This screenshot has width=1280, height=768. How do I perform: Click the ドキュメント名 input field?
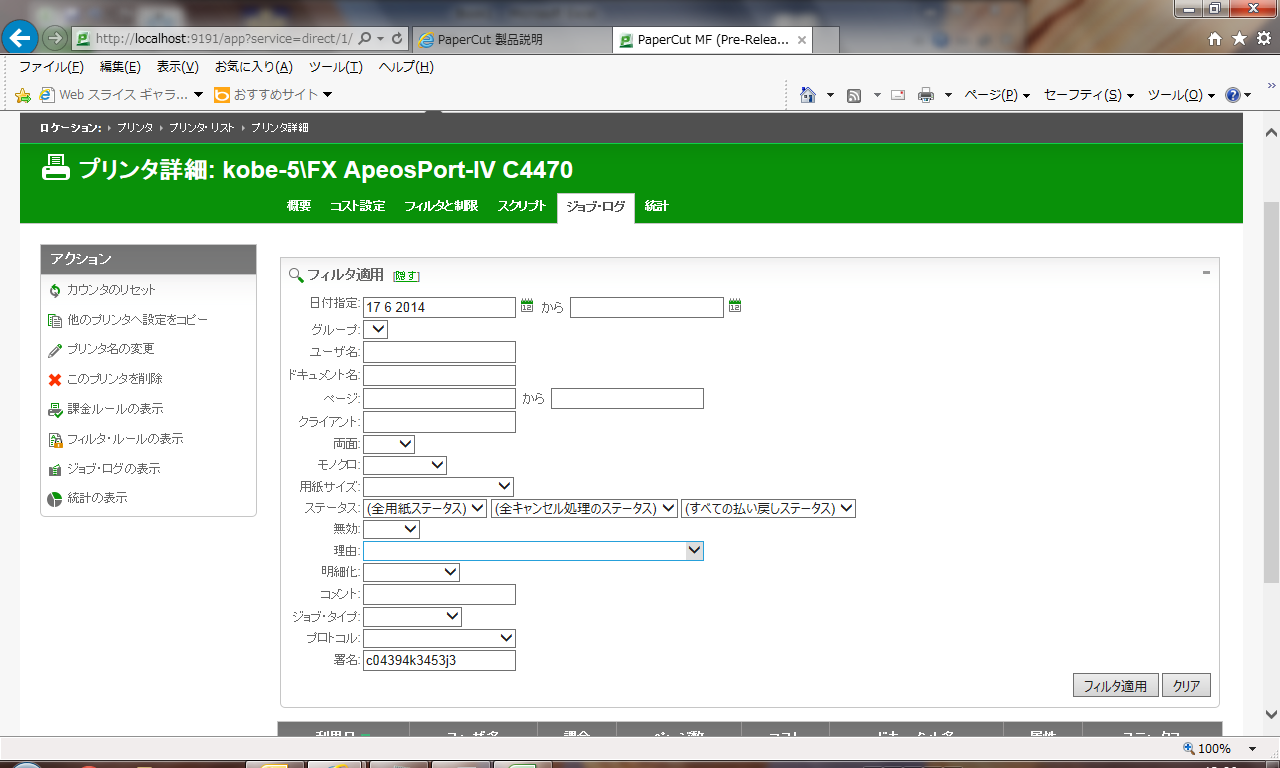(x=439, y=375)
